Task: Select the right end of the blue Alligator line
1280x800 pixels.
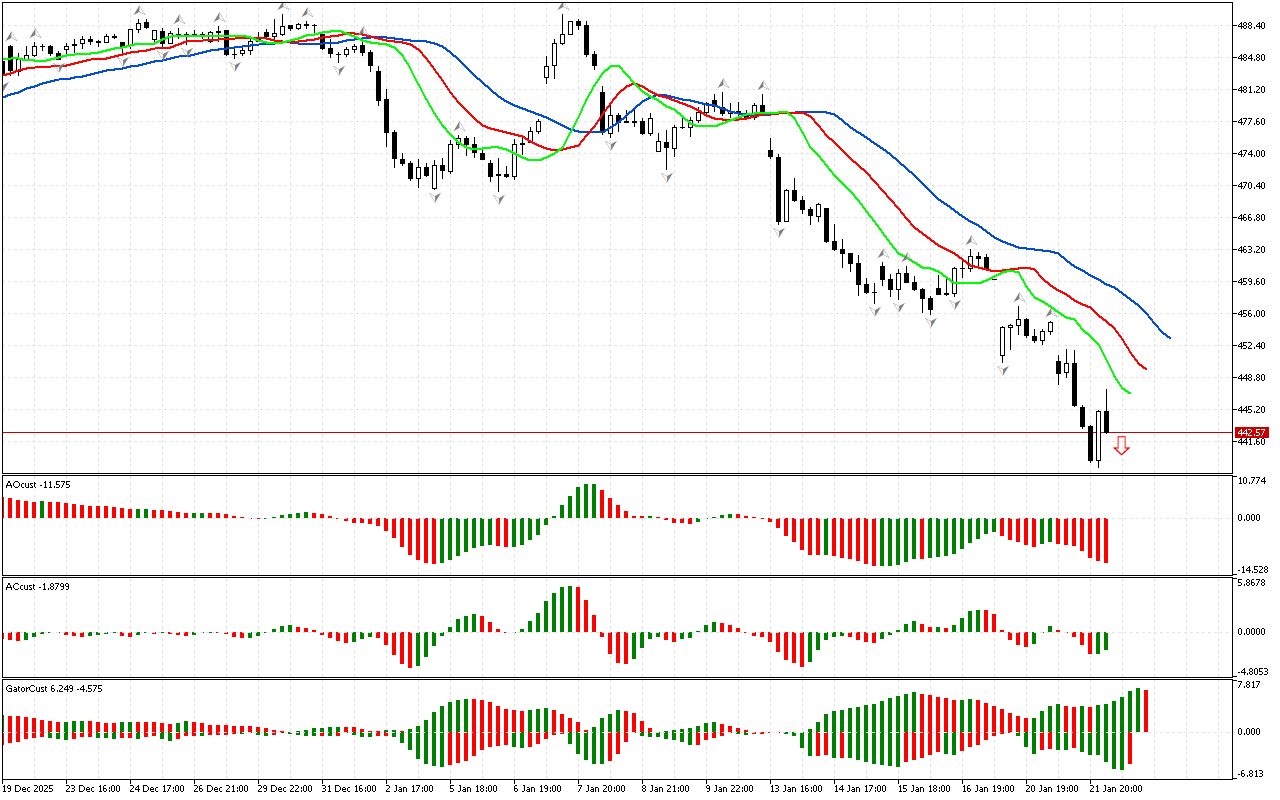Action: tap(1169, 337)
